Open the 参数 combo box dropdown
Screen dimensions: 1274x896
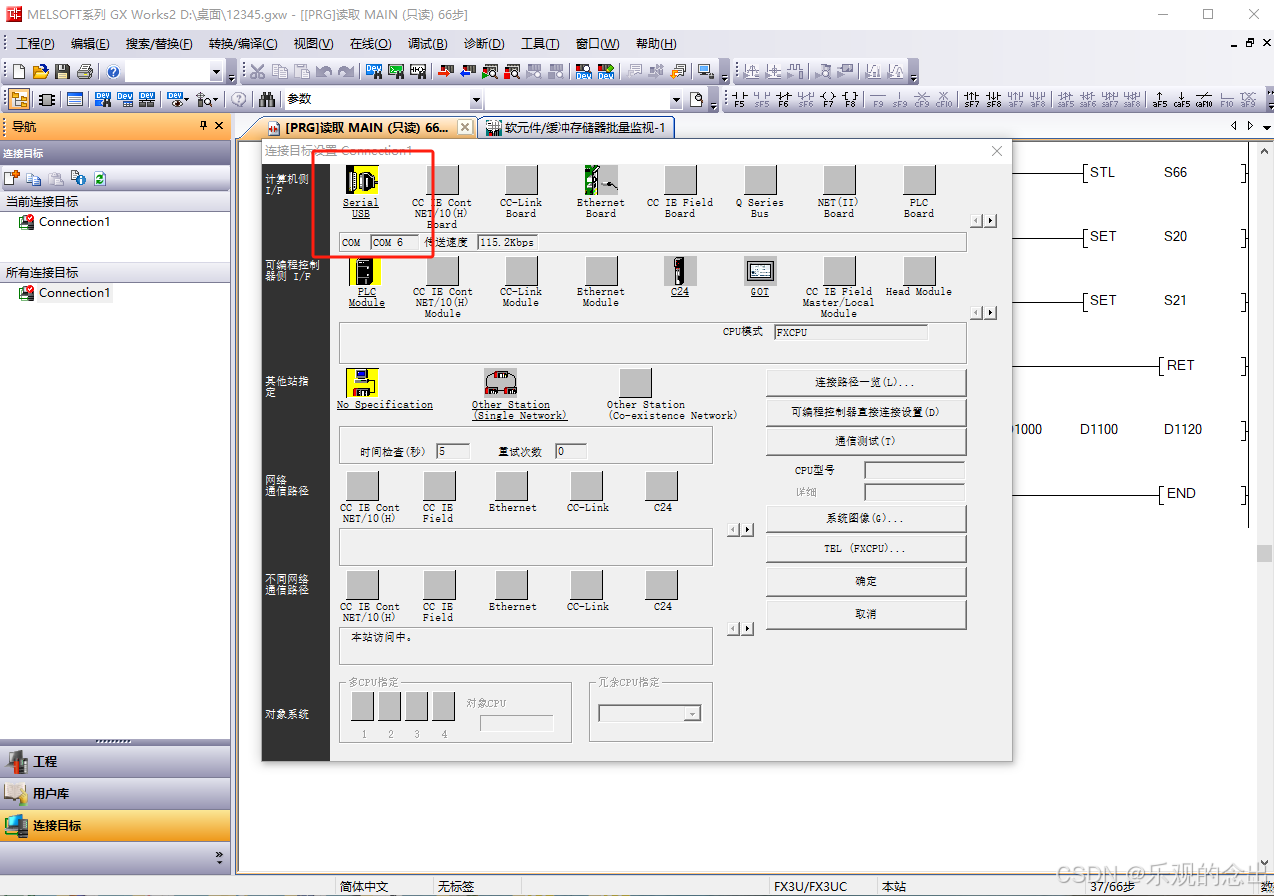pyautogui.click(x=476, y=99)
